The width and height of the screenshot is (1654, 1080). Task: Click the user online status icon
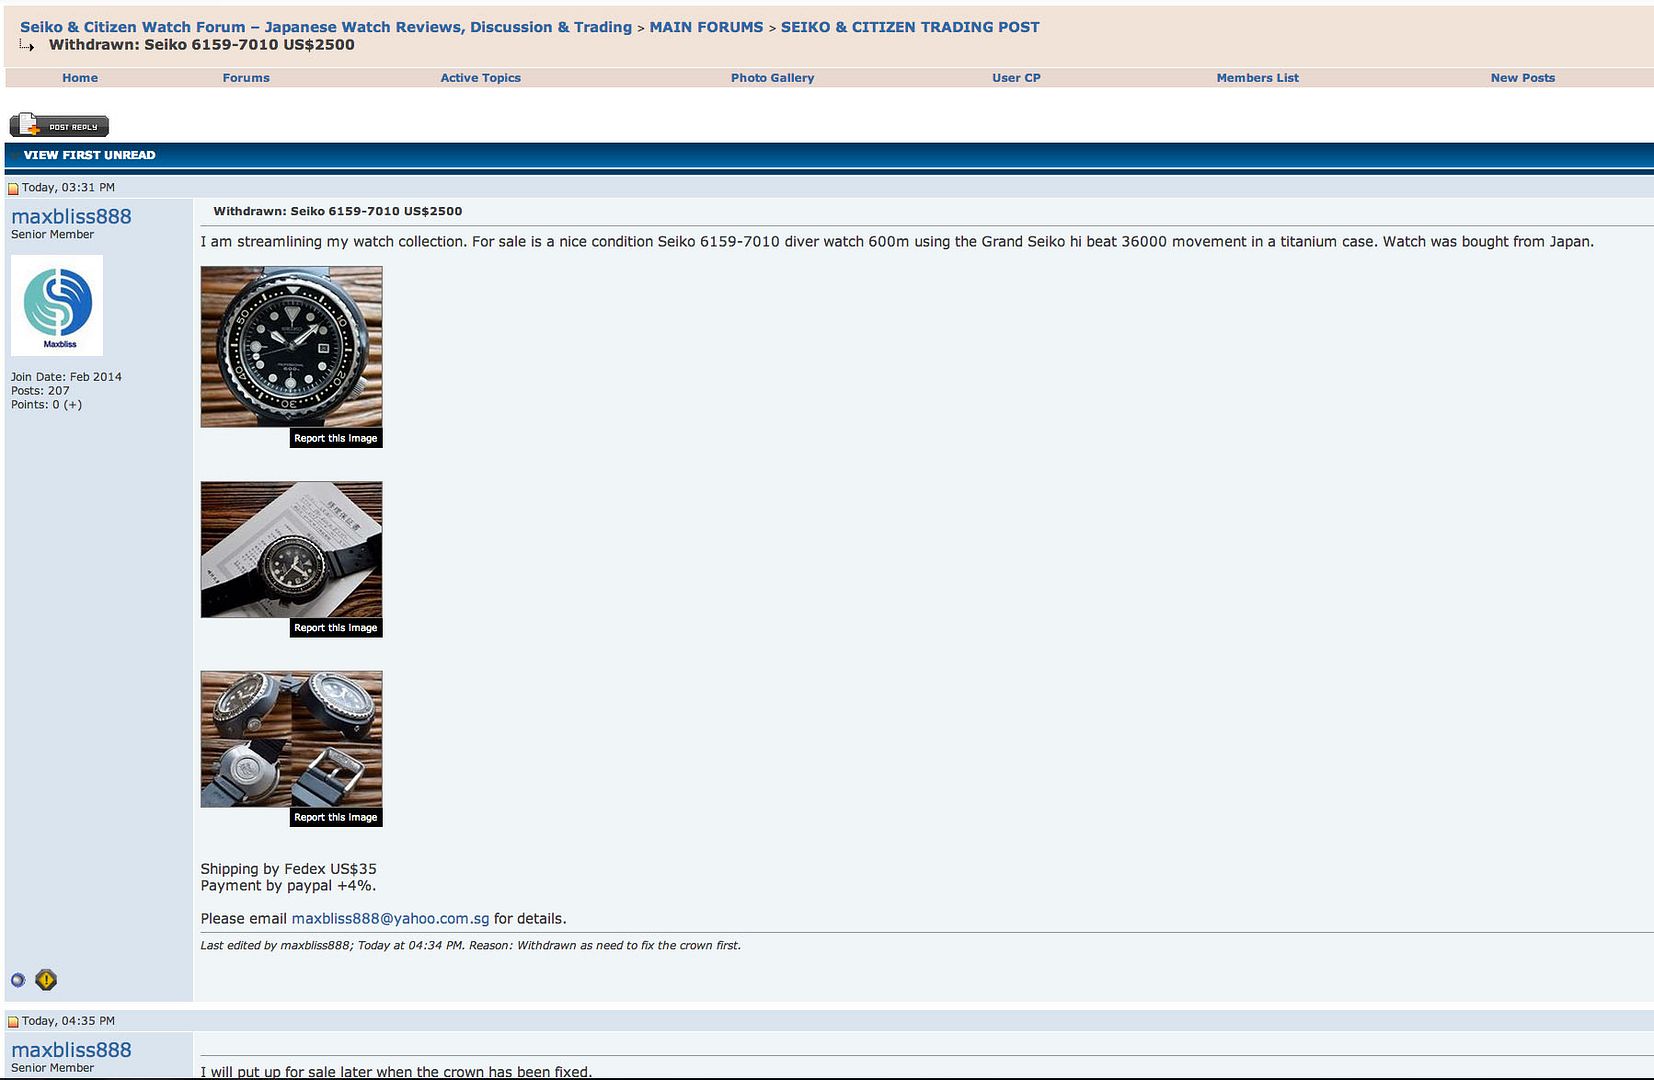coord(17,980)
